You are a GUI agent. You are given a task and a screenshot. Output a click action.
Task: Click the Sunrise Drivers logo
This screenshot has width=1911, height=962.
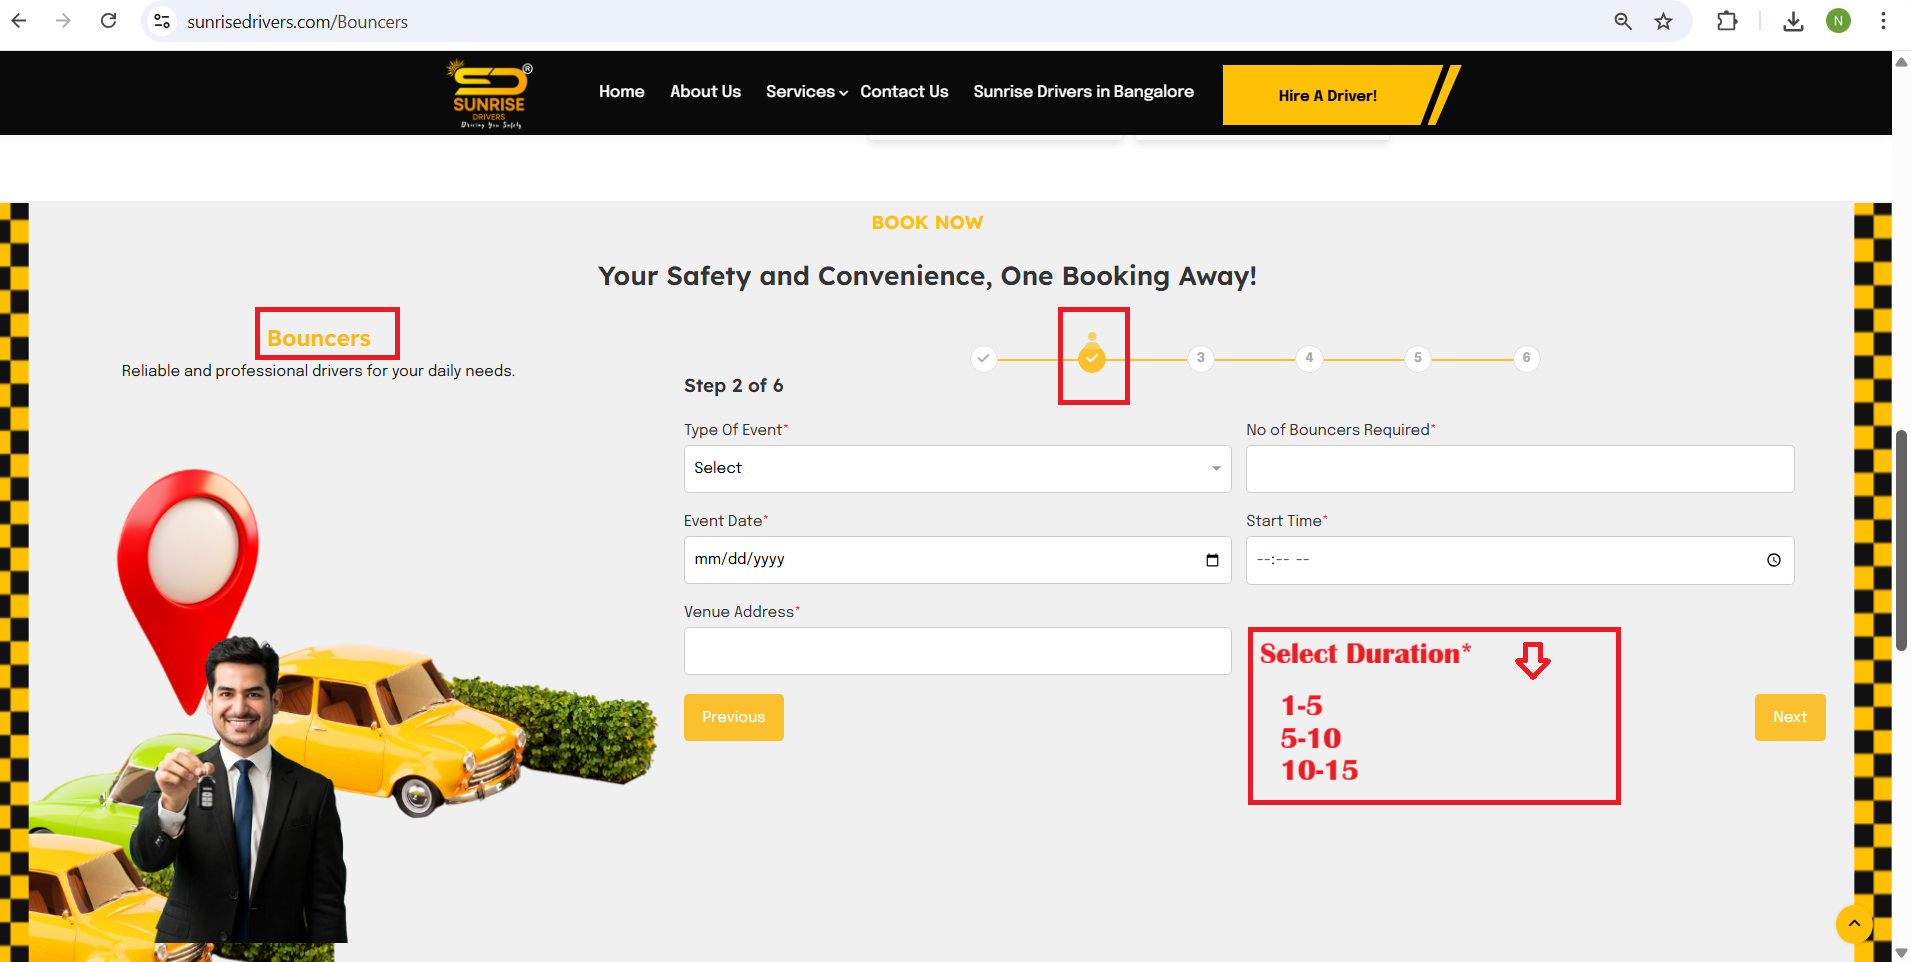click(489, 94)
